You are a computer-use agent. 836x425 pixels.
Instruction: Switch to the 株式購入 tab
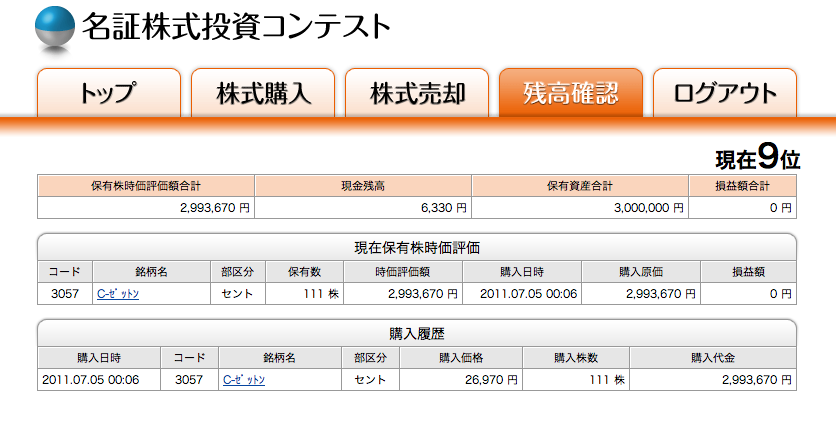pos(263,93)
